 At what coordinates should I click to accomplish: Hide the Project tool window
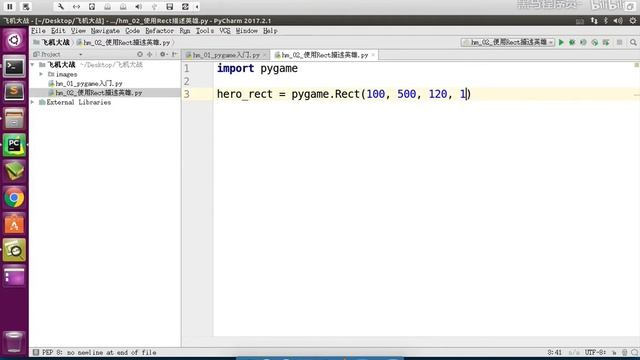pos(174,54)
